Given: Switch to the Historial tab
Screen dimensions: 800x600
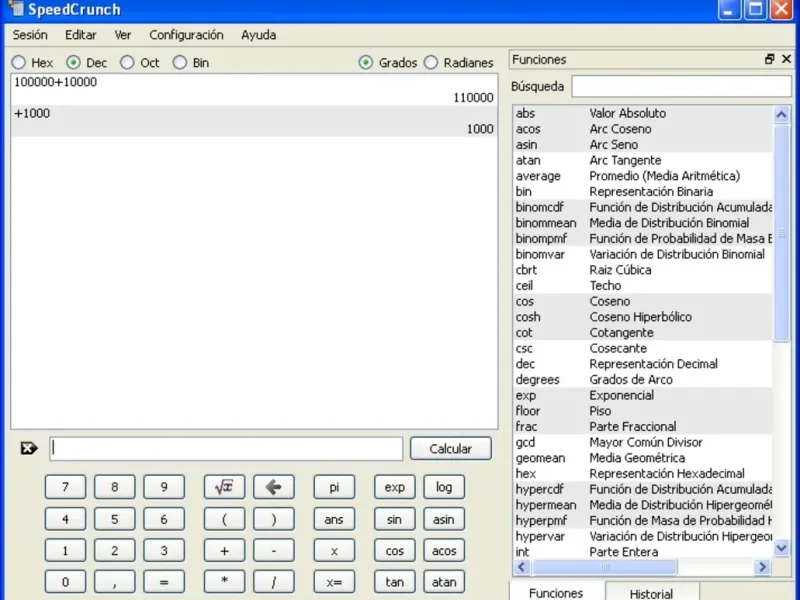Looking at the screenshot, I should (651, 593).
